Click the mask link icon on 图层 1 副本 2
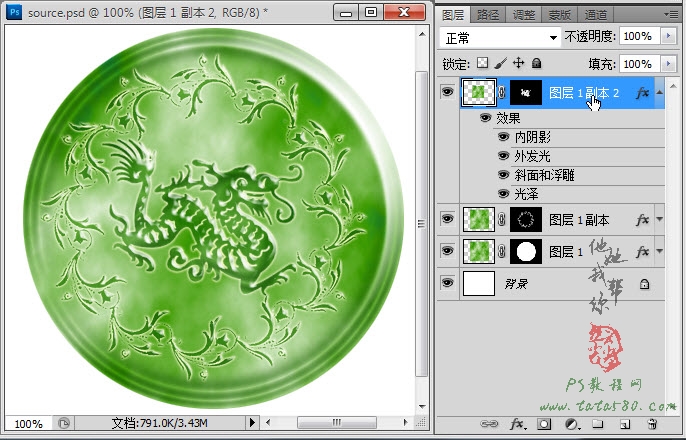 [502, 92]
